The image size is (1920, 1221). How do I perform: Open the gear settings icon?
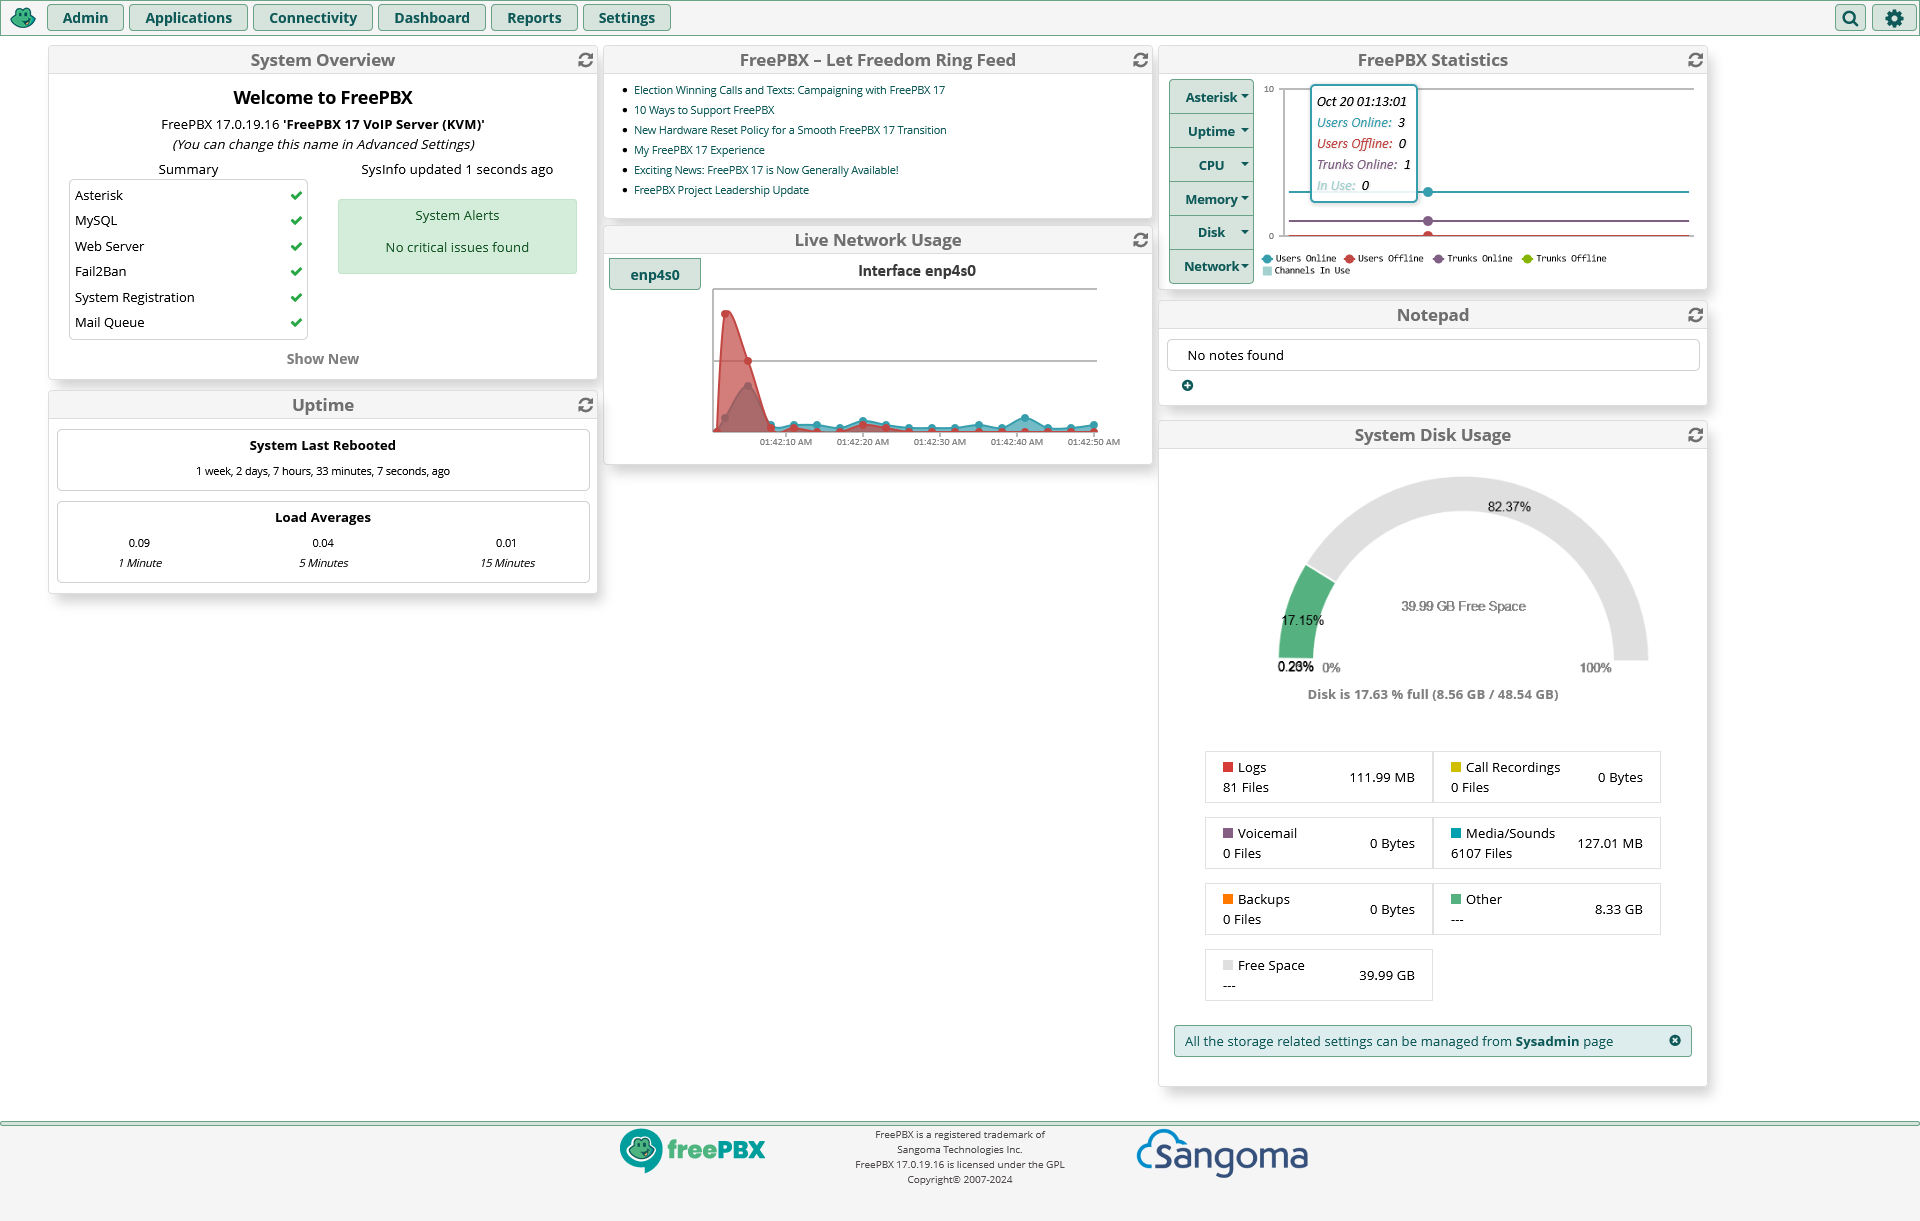coord(1894,18)
